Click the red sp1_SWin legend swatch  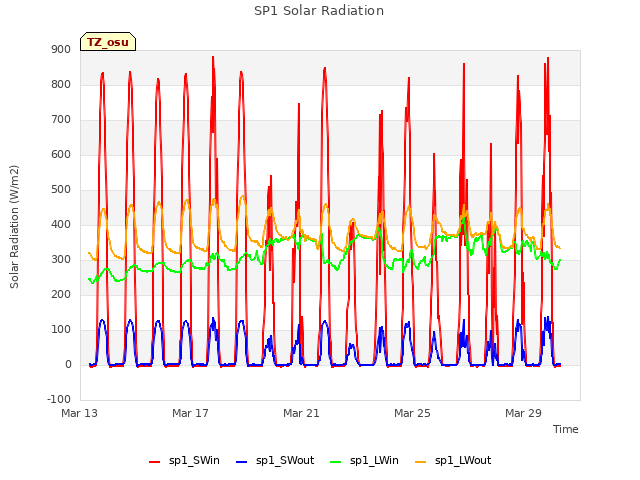coord(155,462)
